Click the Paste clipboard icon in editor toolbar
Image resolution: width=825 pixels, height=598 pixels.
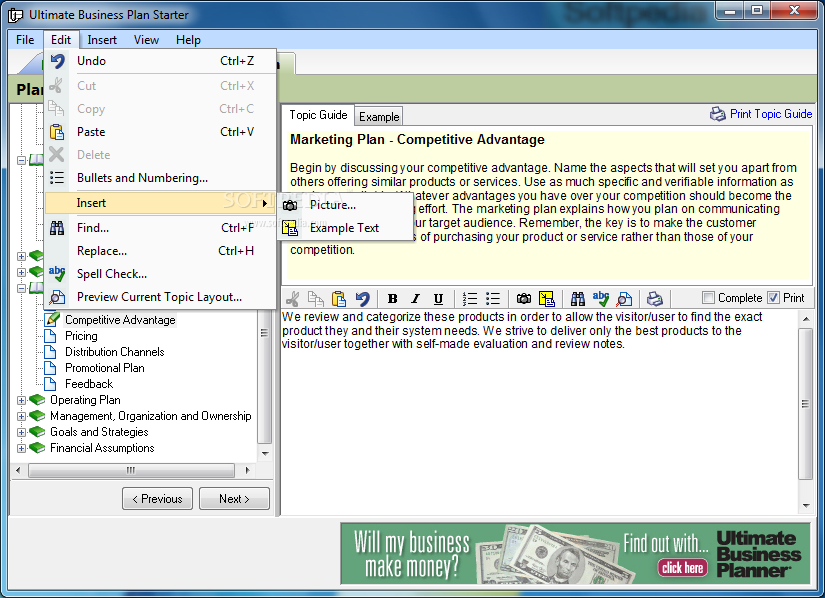339,299
